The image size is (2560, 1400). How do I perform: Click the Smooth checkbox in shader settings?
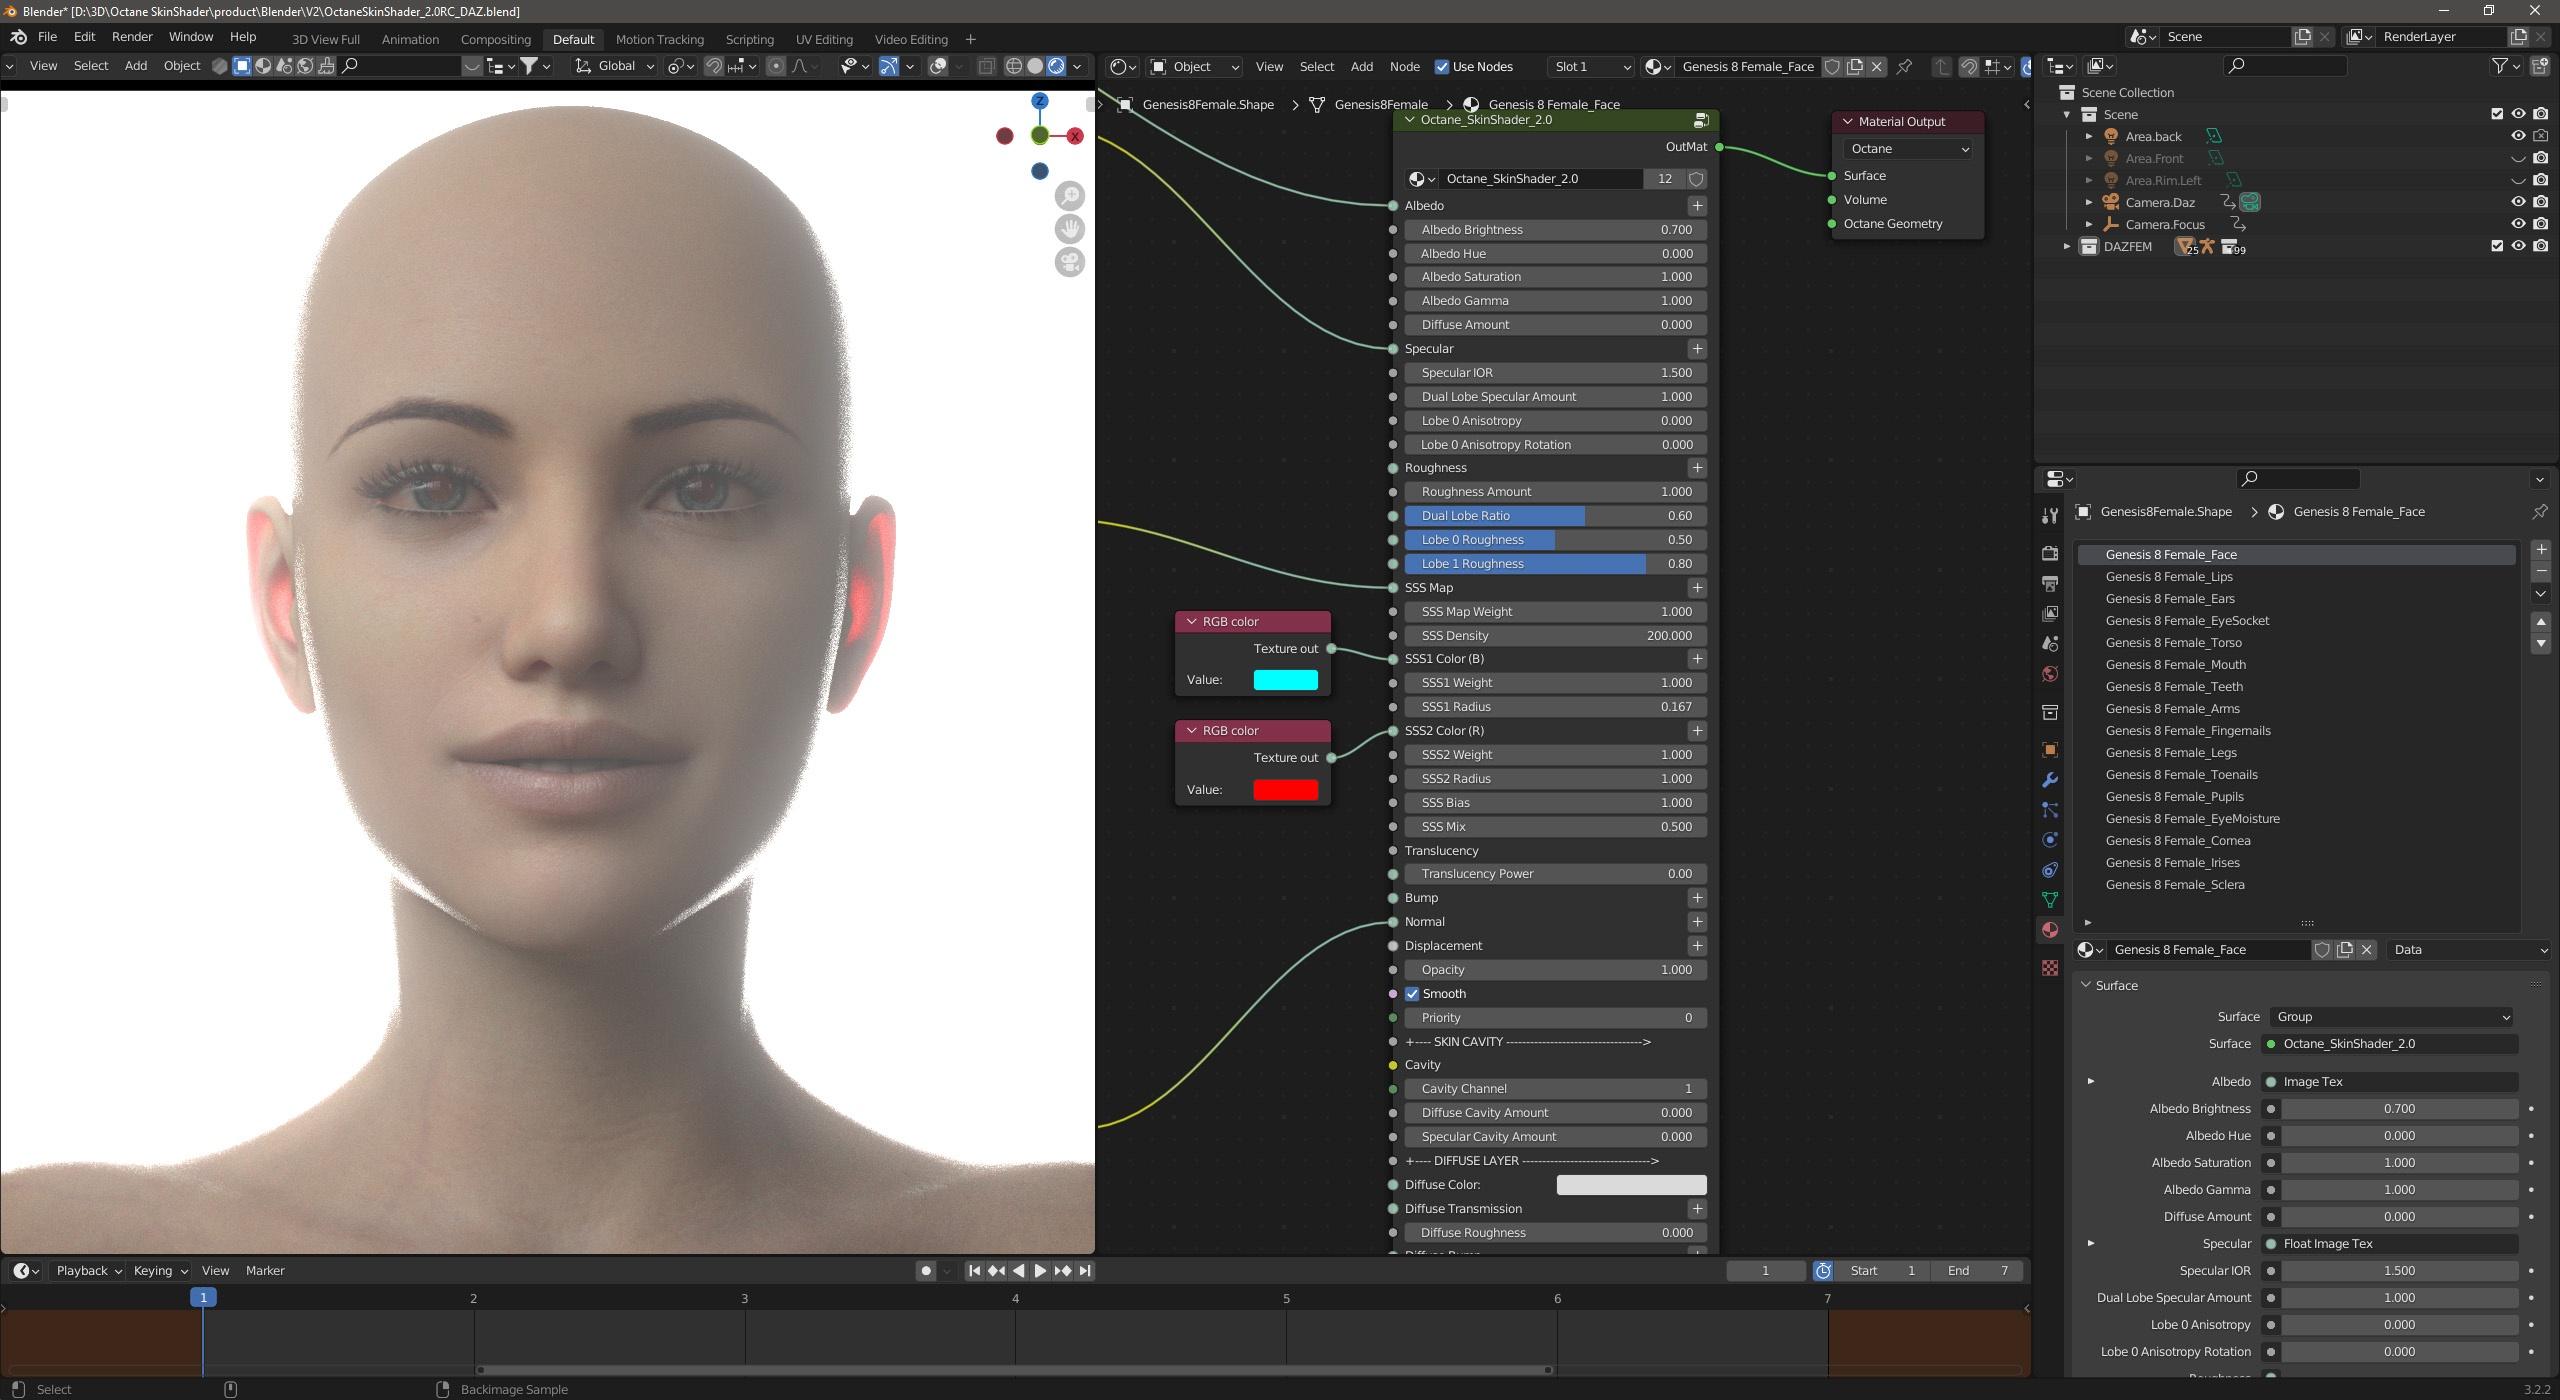pyautogui.click(x=1412, y=993)
